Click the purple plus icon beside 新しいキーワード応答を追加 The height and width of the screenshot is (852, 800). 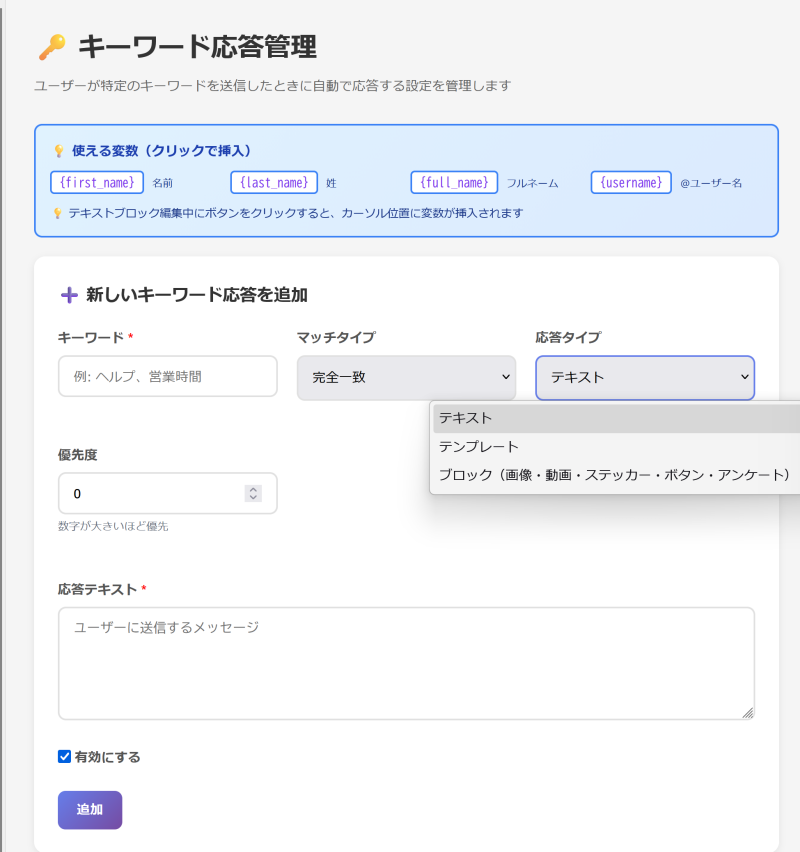pyautogui.click(x=69, y=295)
